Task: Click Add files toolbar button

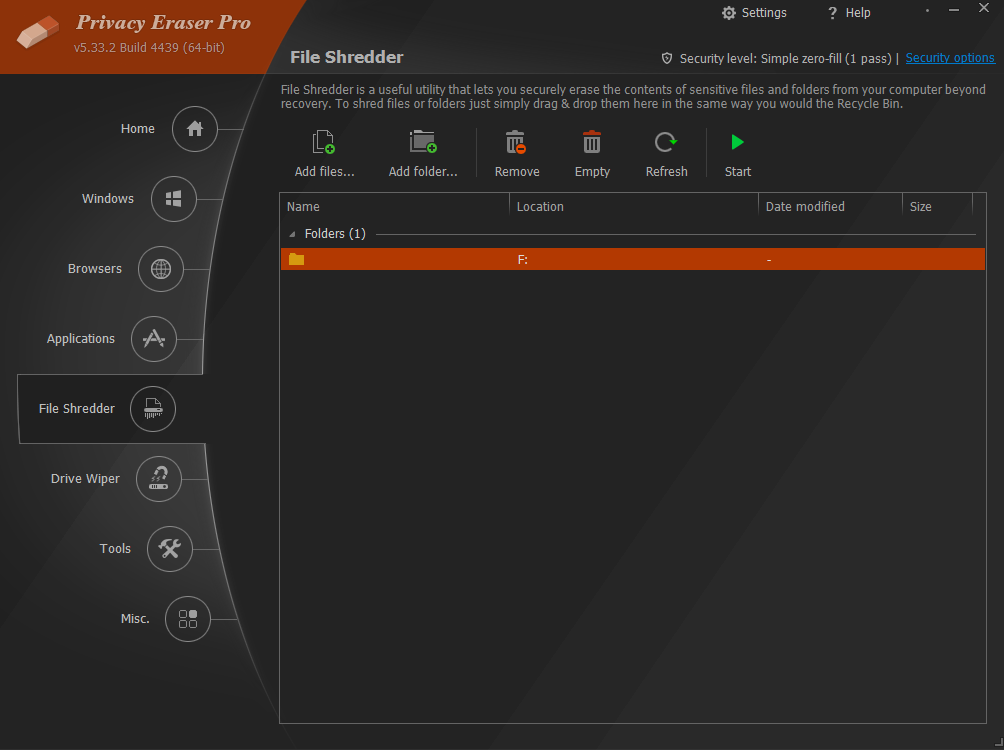Action: click(324, 154)
